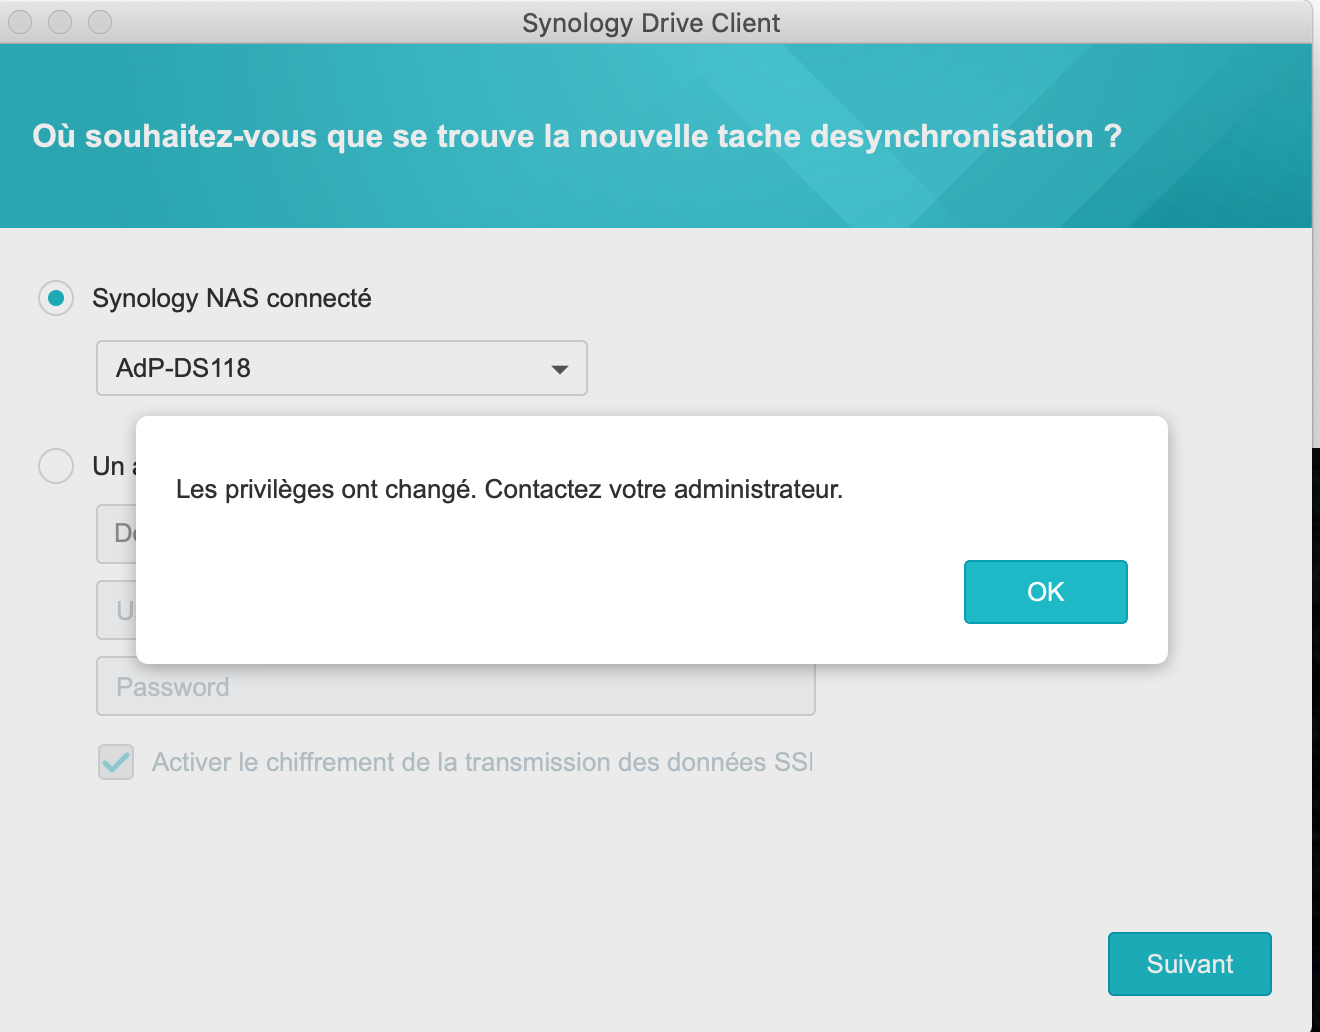Screen dimensions: 1320x1032
Task: Select the second radio option starting with Un
Action: pyautogui.click(x=56, y=466)
